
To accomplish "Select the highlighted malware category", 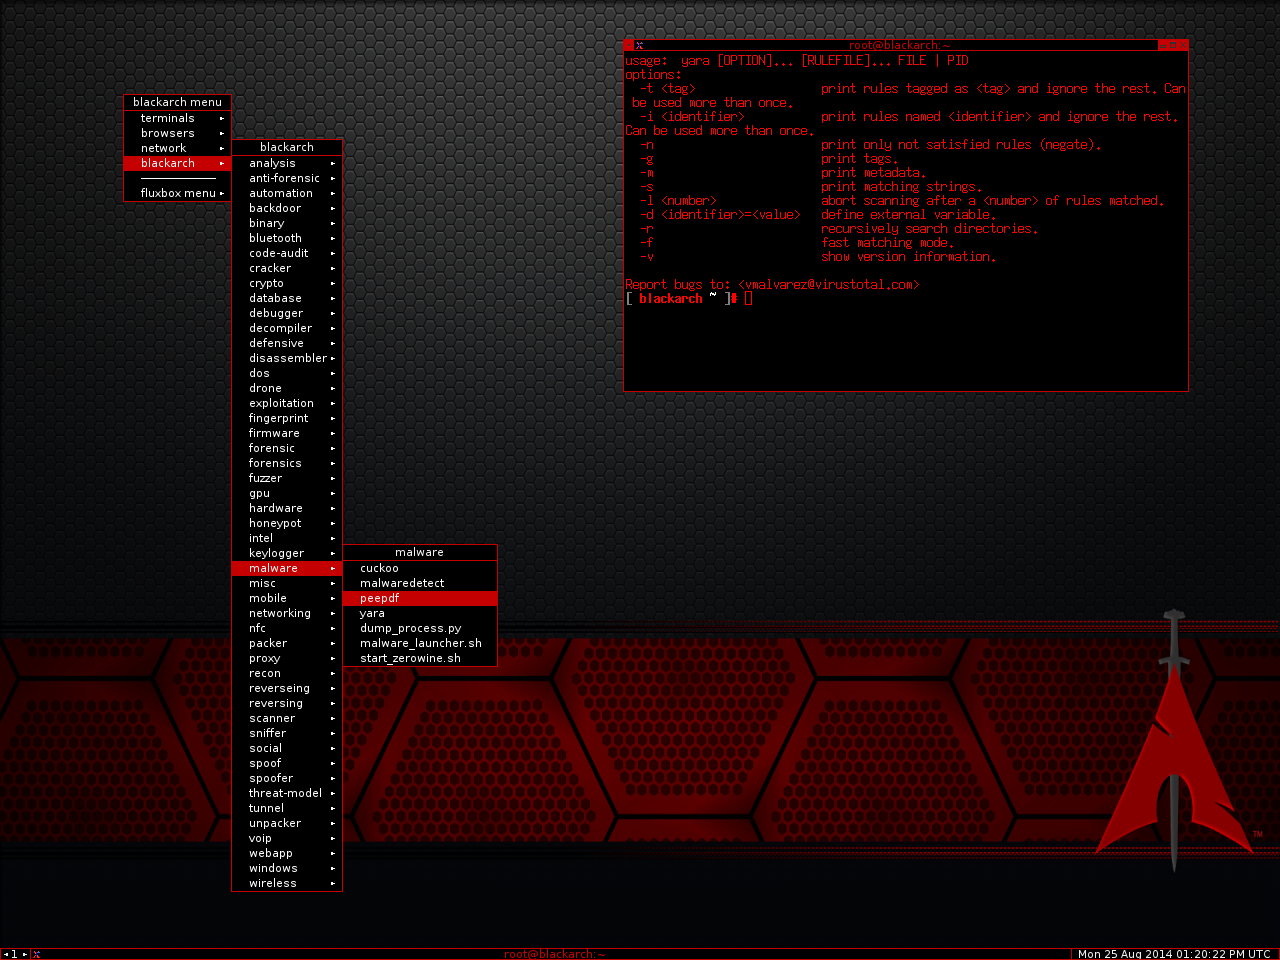I will pos(287,568).
